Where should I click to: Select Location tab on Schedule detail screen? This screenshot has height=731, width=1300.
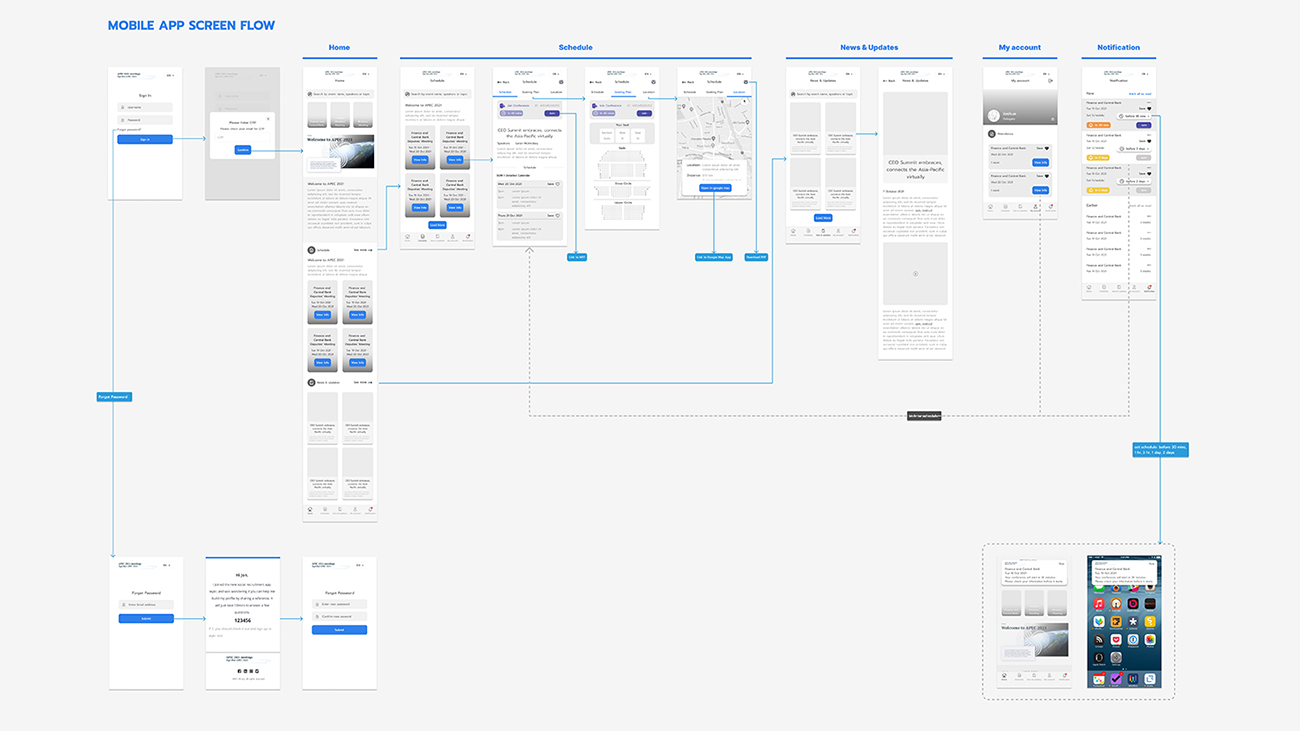[x=555, y=92]
